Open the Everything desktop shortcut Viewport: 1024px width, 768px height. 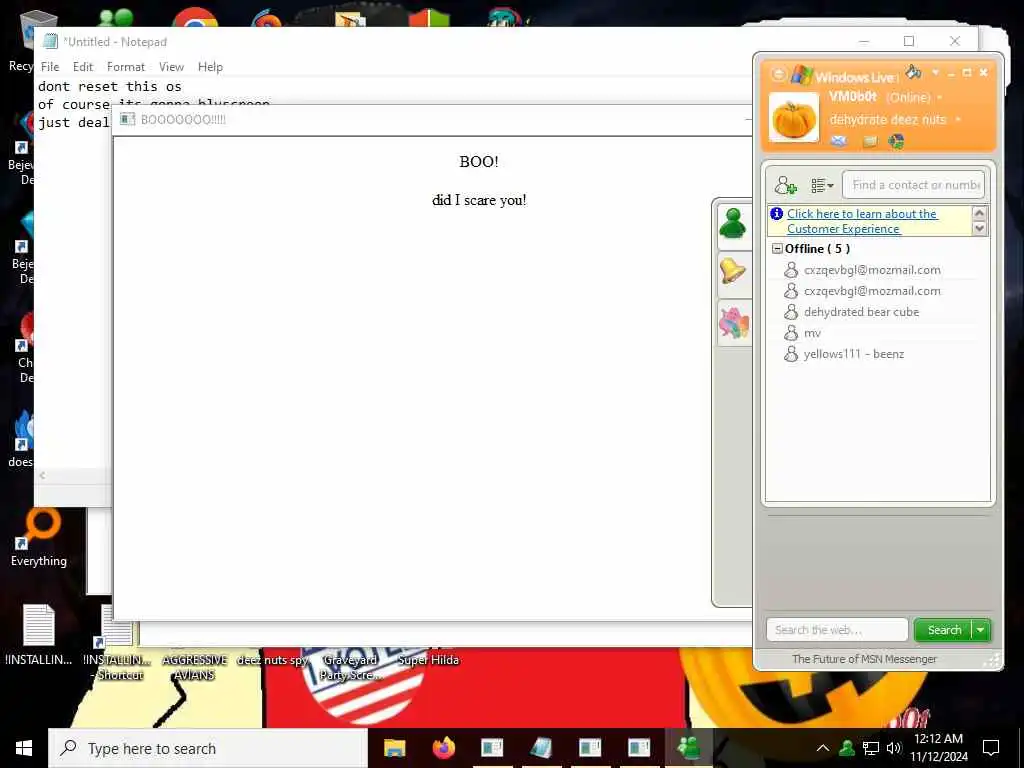(39, 537)
